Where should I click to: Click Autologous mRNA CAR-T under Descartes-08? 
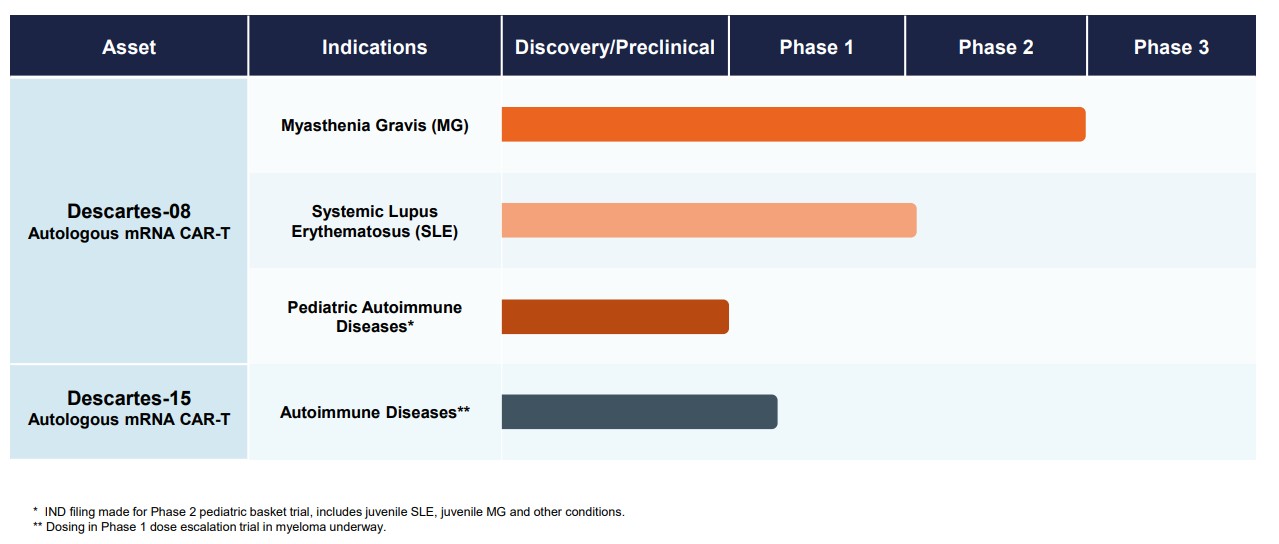(129, 232)
